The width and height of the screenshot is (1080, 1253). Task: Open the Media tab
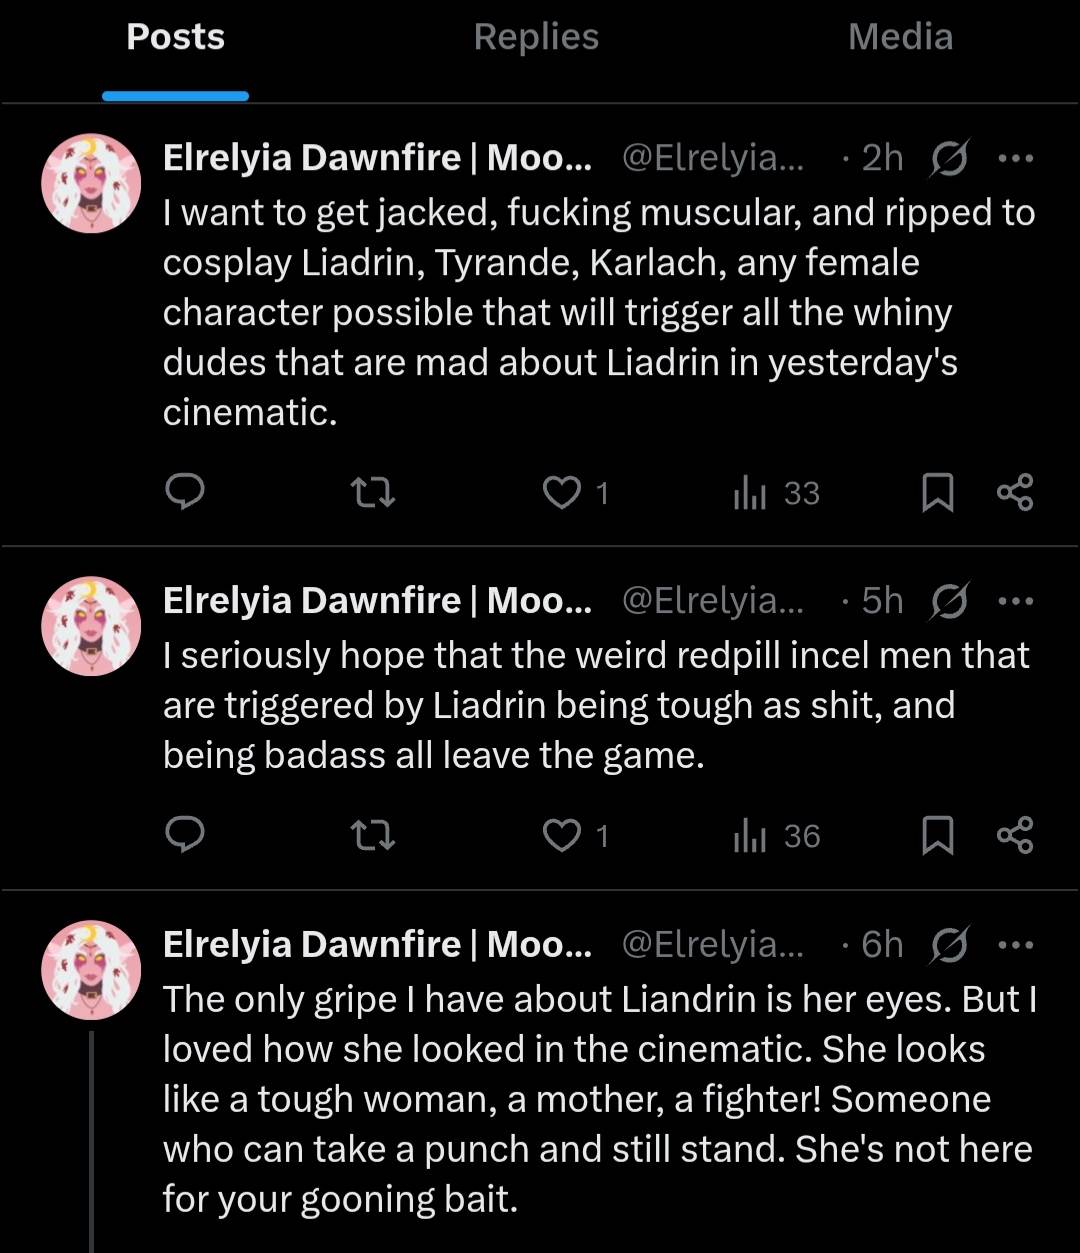point(900,38)
